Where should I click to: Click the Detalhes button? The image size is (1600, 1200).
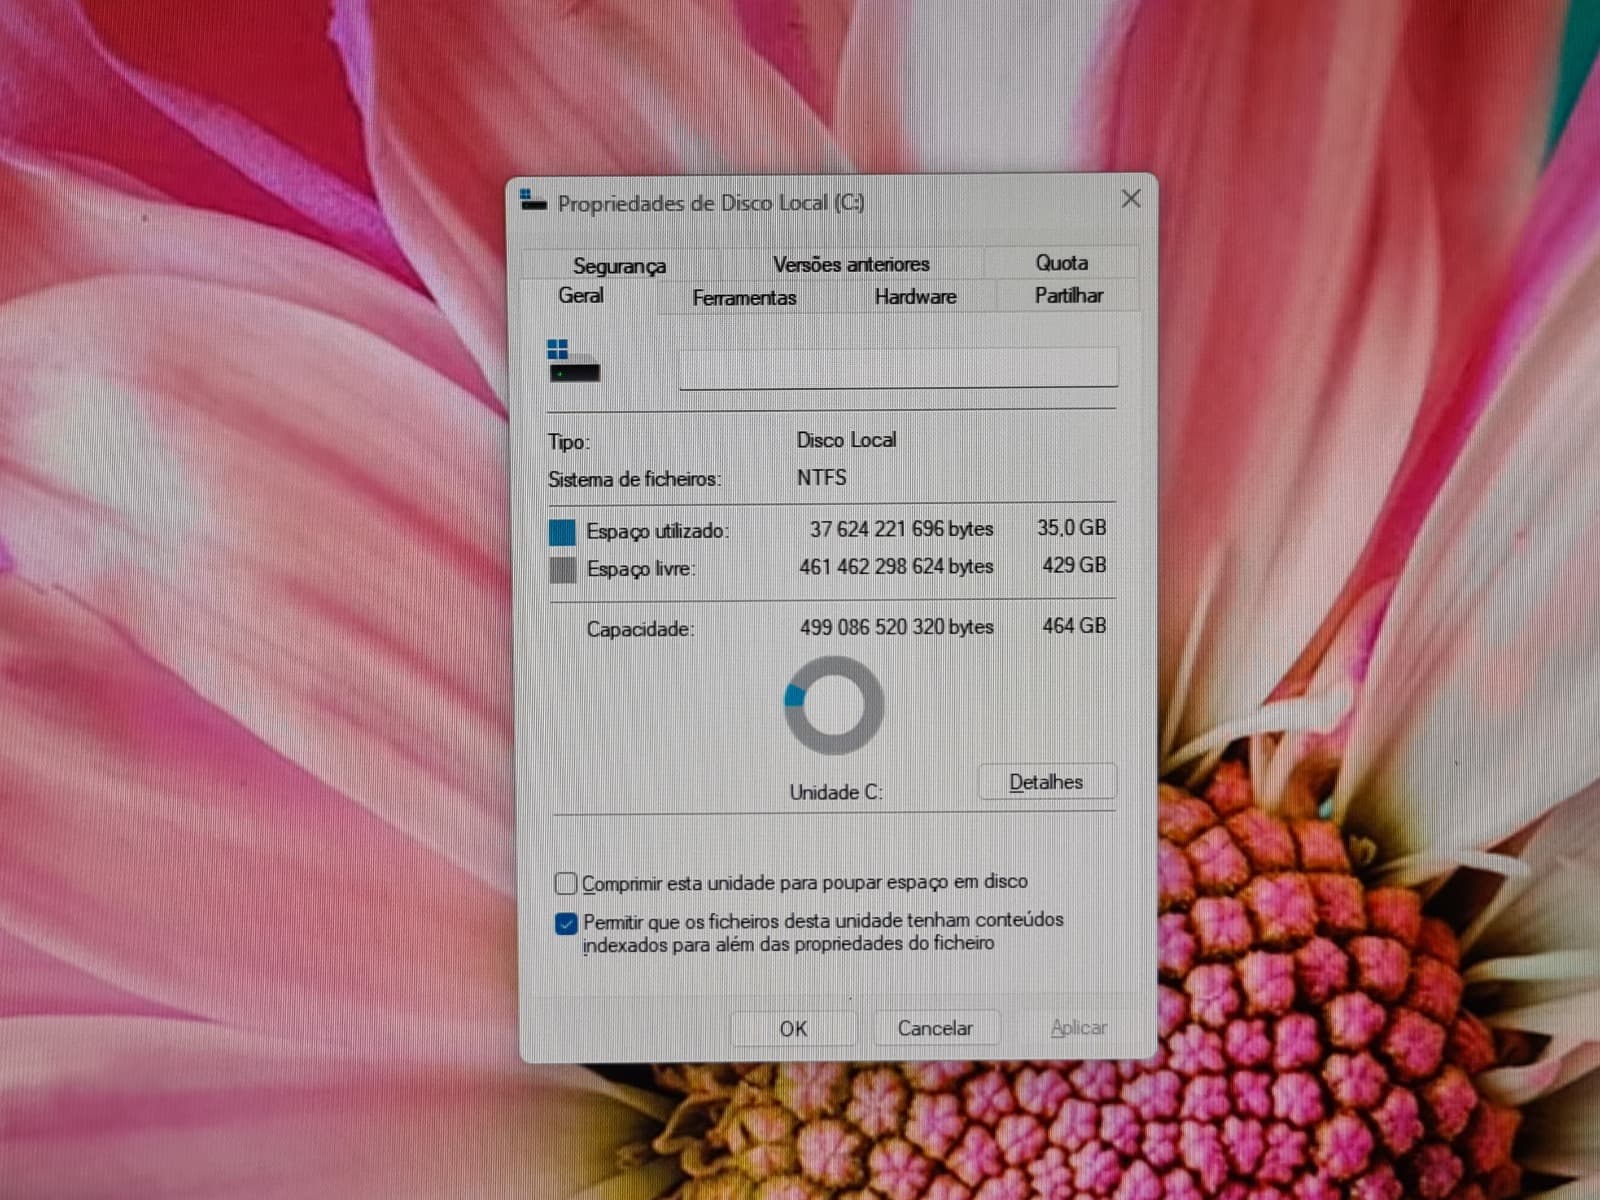click(1046, 782)
